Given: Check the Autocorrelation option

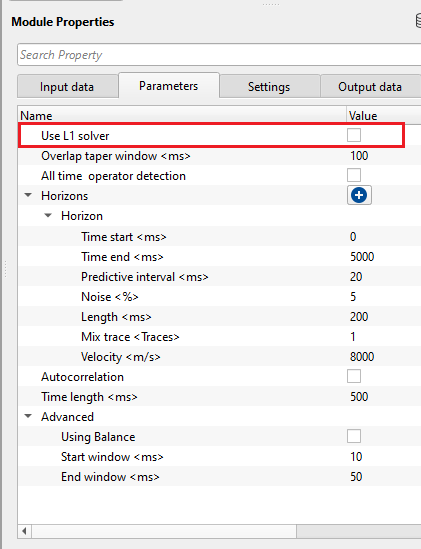Looking at the screenshot, I should (x=354, y=376).
